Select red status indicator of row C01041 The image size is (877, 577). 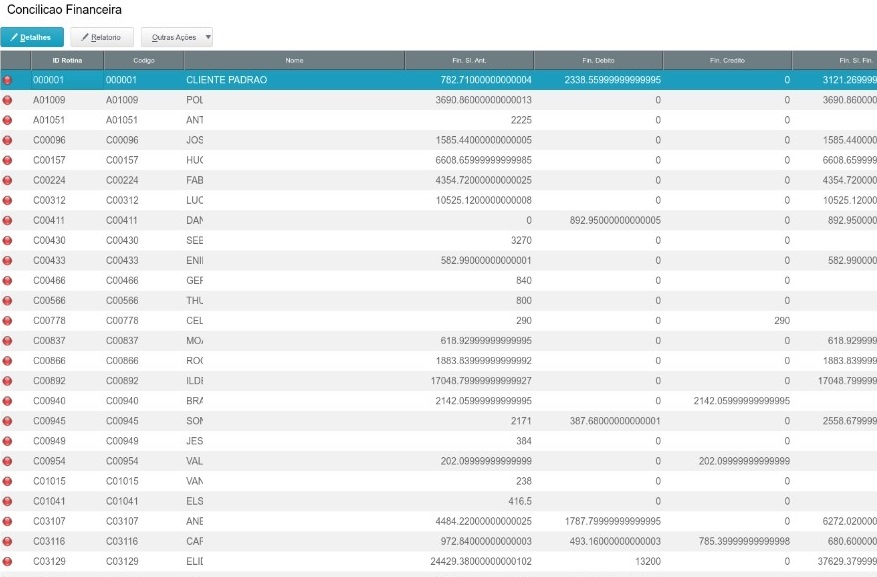coord(8,500)
